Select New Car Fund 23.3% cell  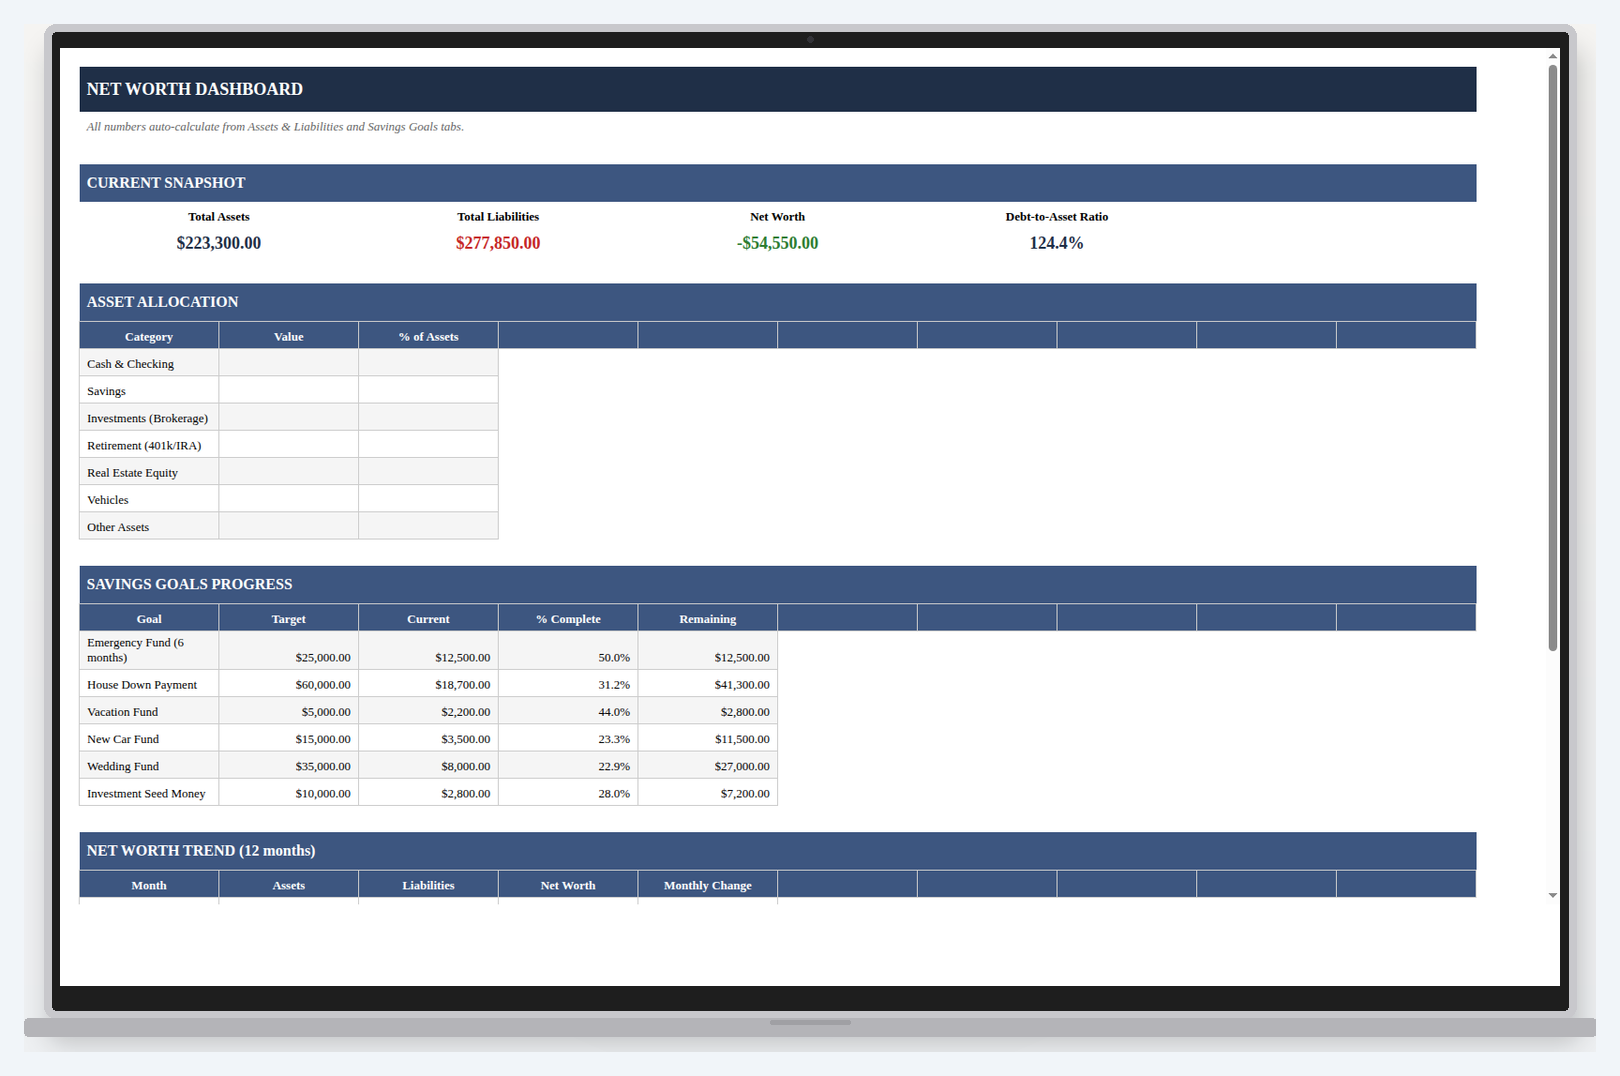[568, 738]
